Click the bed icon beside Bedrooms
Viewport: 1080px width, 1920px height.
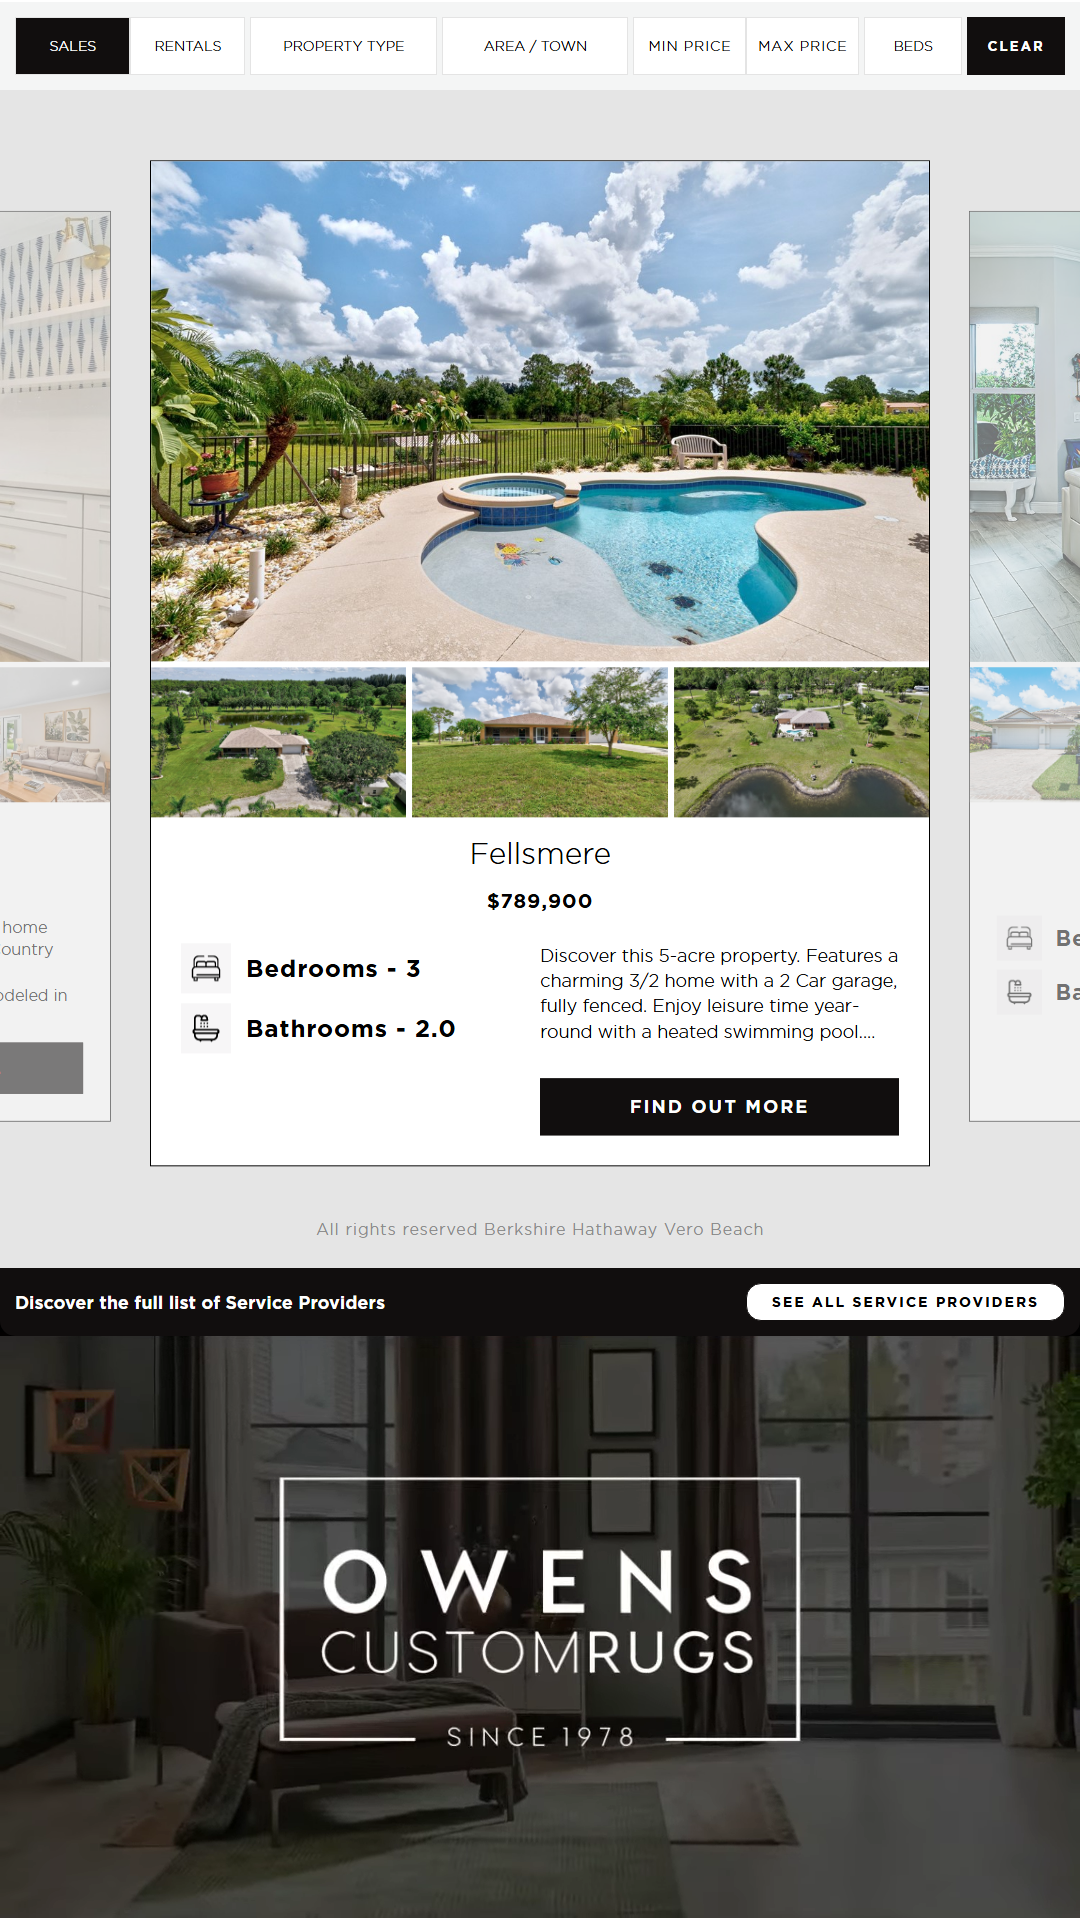click(x=206, y=968)
